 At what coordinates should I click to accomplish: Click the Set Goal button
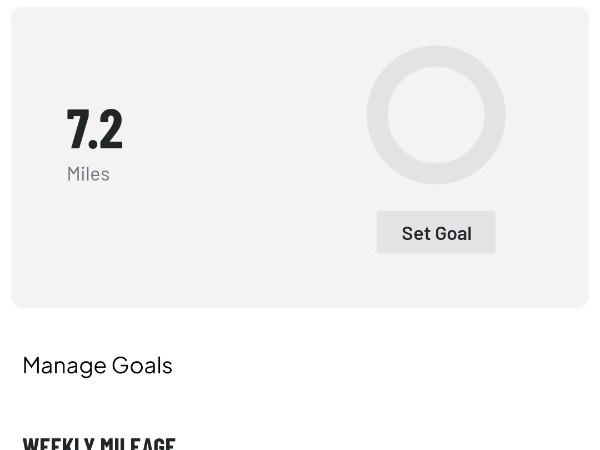(x=436, y=233)
